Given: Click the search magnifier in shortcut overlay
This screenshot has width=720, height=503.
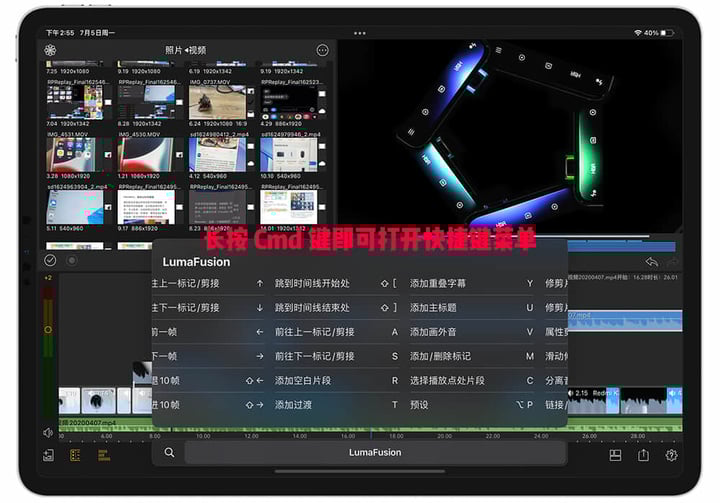Looking at the screenshot, I should tap(169, 452).
